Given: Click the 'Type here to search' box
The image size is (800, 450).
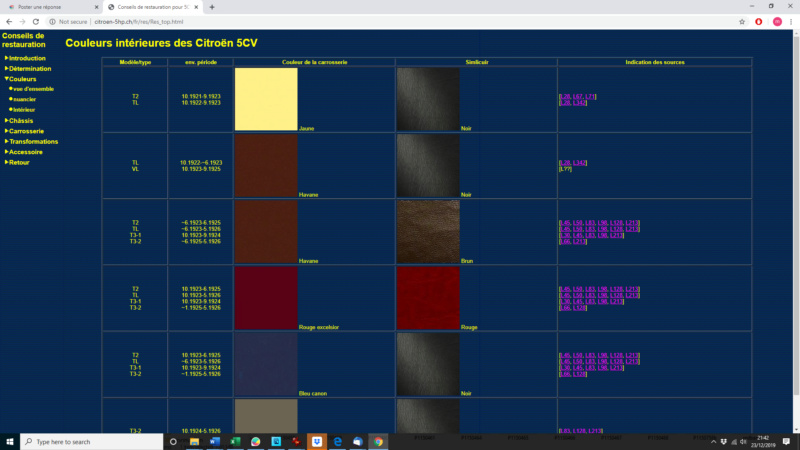Looking at the screenshot, I should 91,441.
